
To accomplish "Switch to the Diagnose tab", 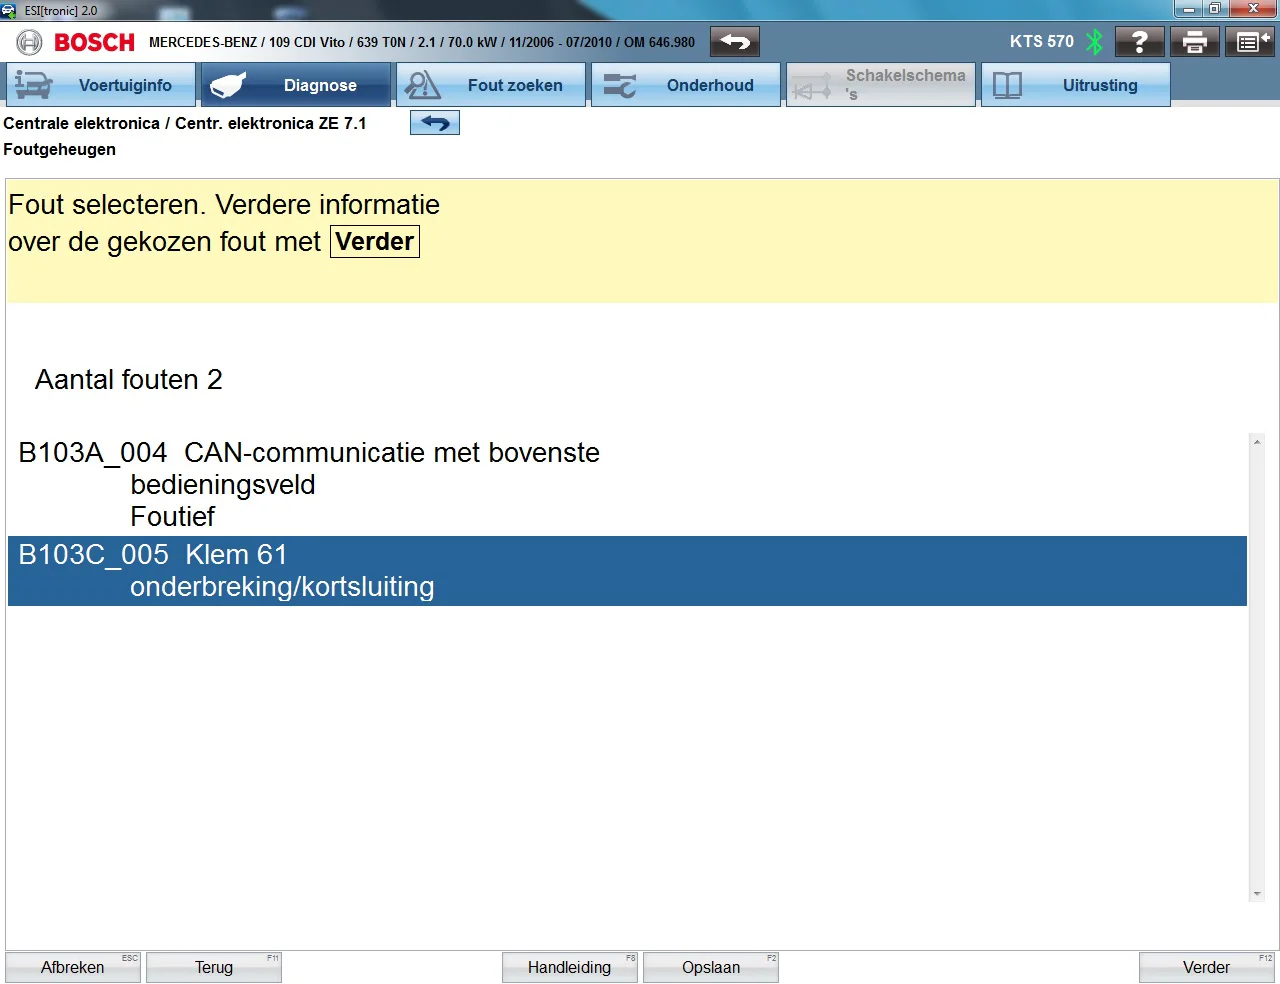I will 296,85.
